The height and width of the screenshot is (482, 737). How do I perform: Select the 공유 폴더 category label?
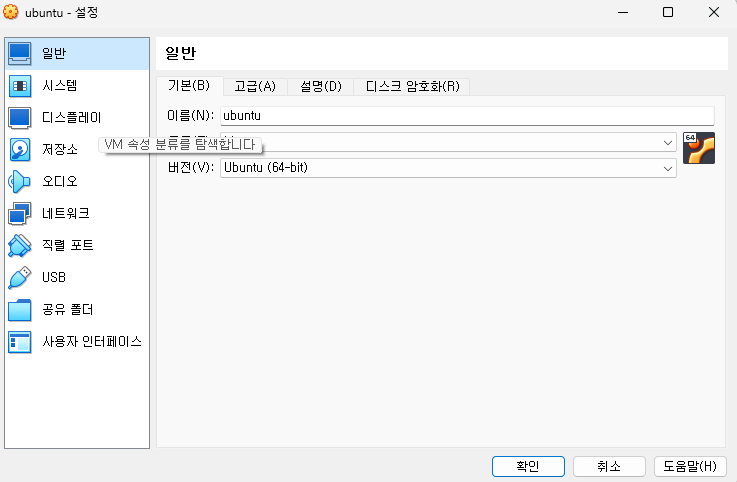[x=68, y=309]
